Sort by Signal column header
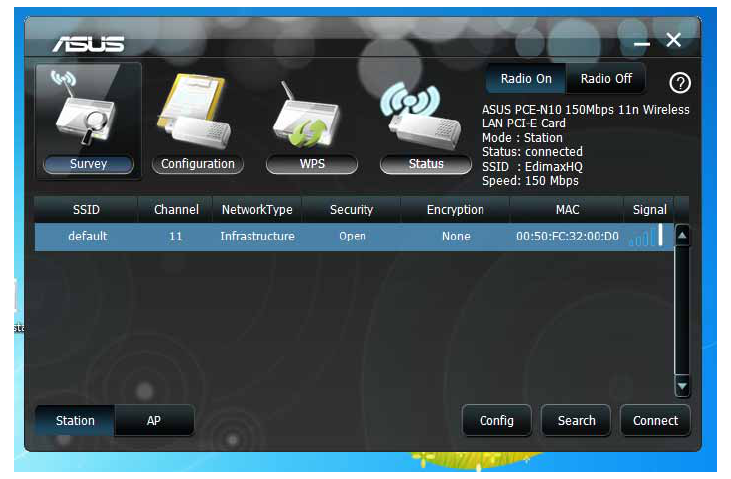Screen dimensions: 731x479 coord(649,209)
